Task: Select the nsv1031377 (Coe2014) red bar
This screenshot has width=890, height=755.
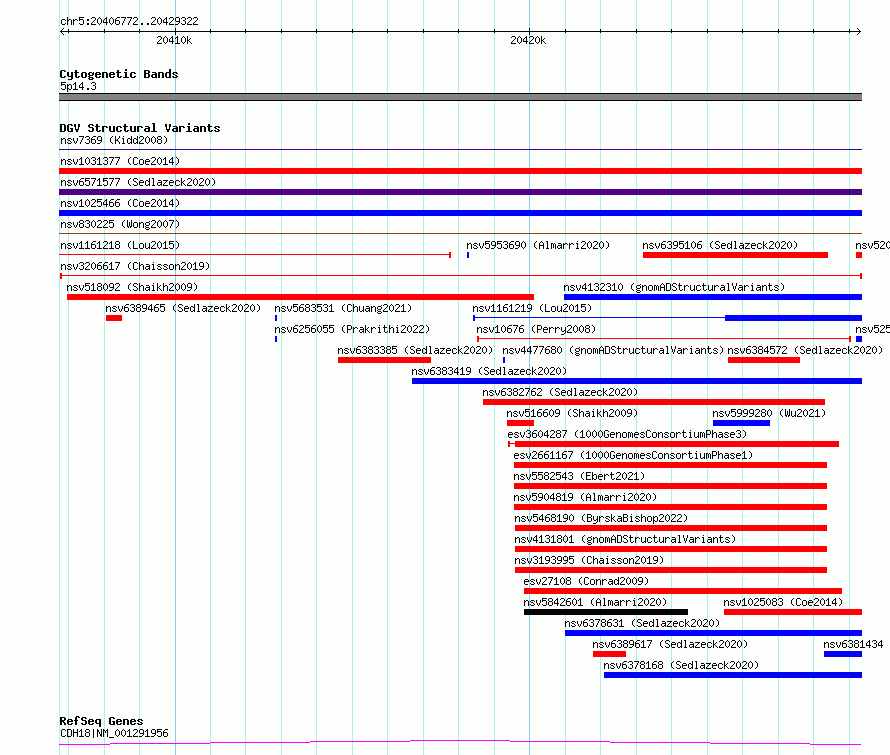Action: click(460, 171)
